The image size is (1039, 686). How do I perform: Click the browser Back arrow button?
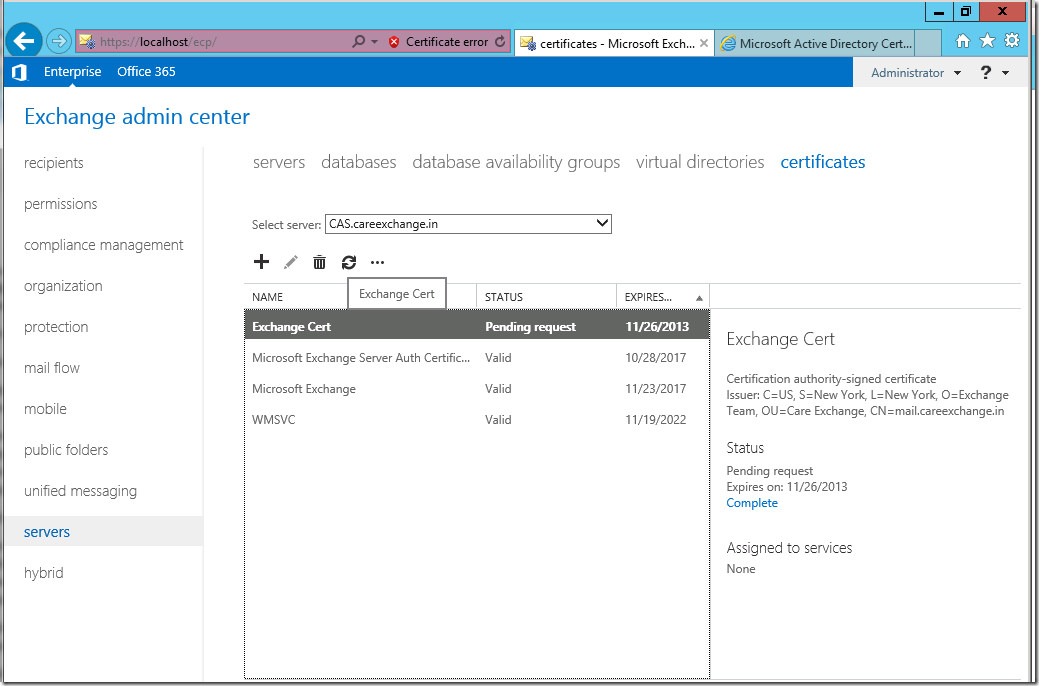pos(24,42)
